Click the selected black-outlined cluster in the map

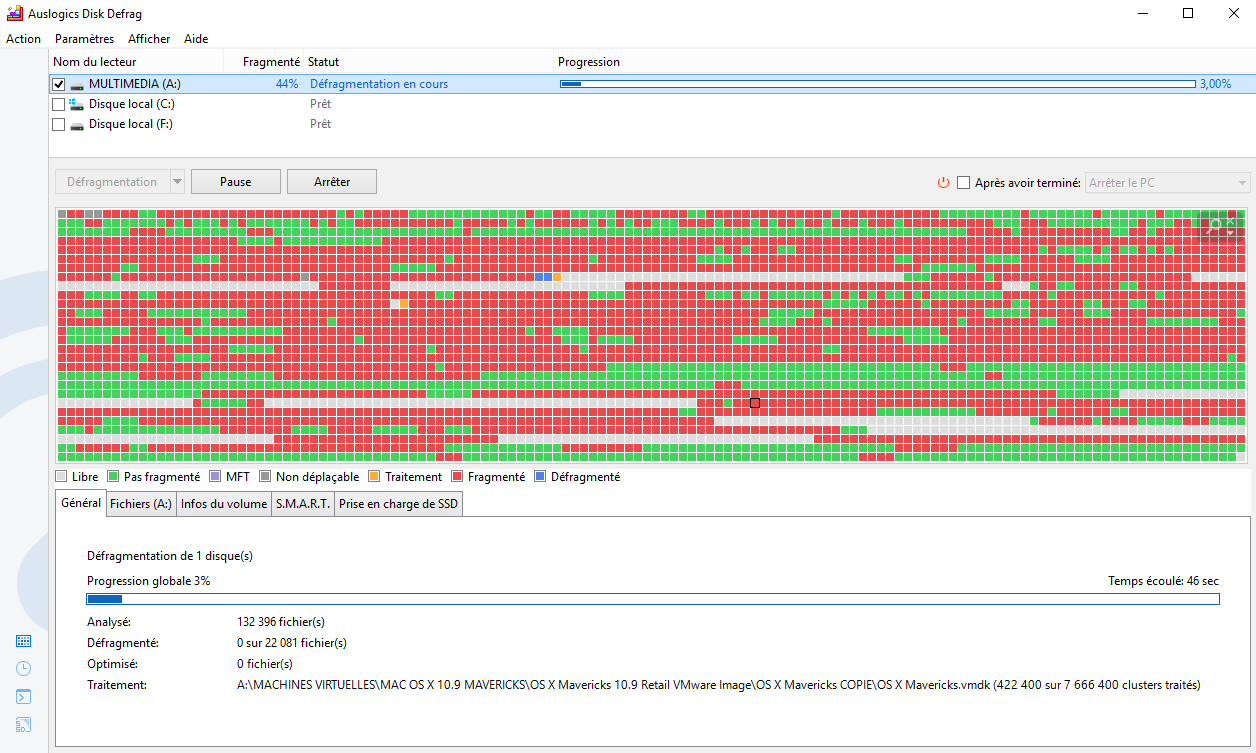coord(755,403)
